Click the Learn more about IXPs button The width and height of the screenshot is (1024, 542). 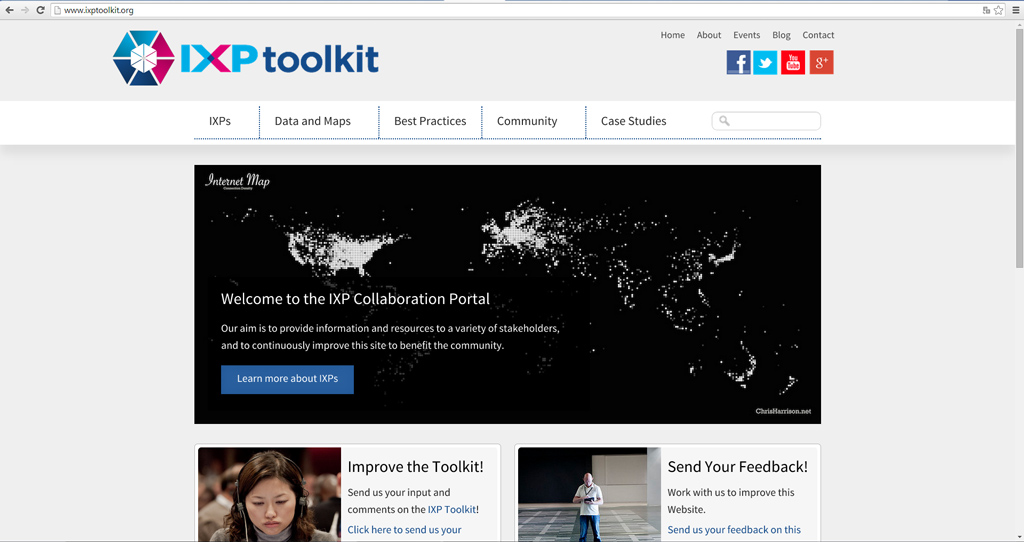click(287, 379)
